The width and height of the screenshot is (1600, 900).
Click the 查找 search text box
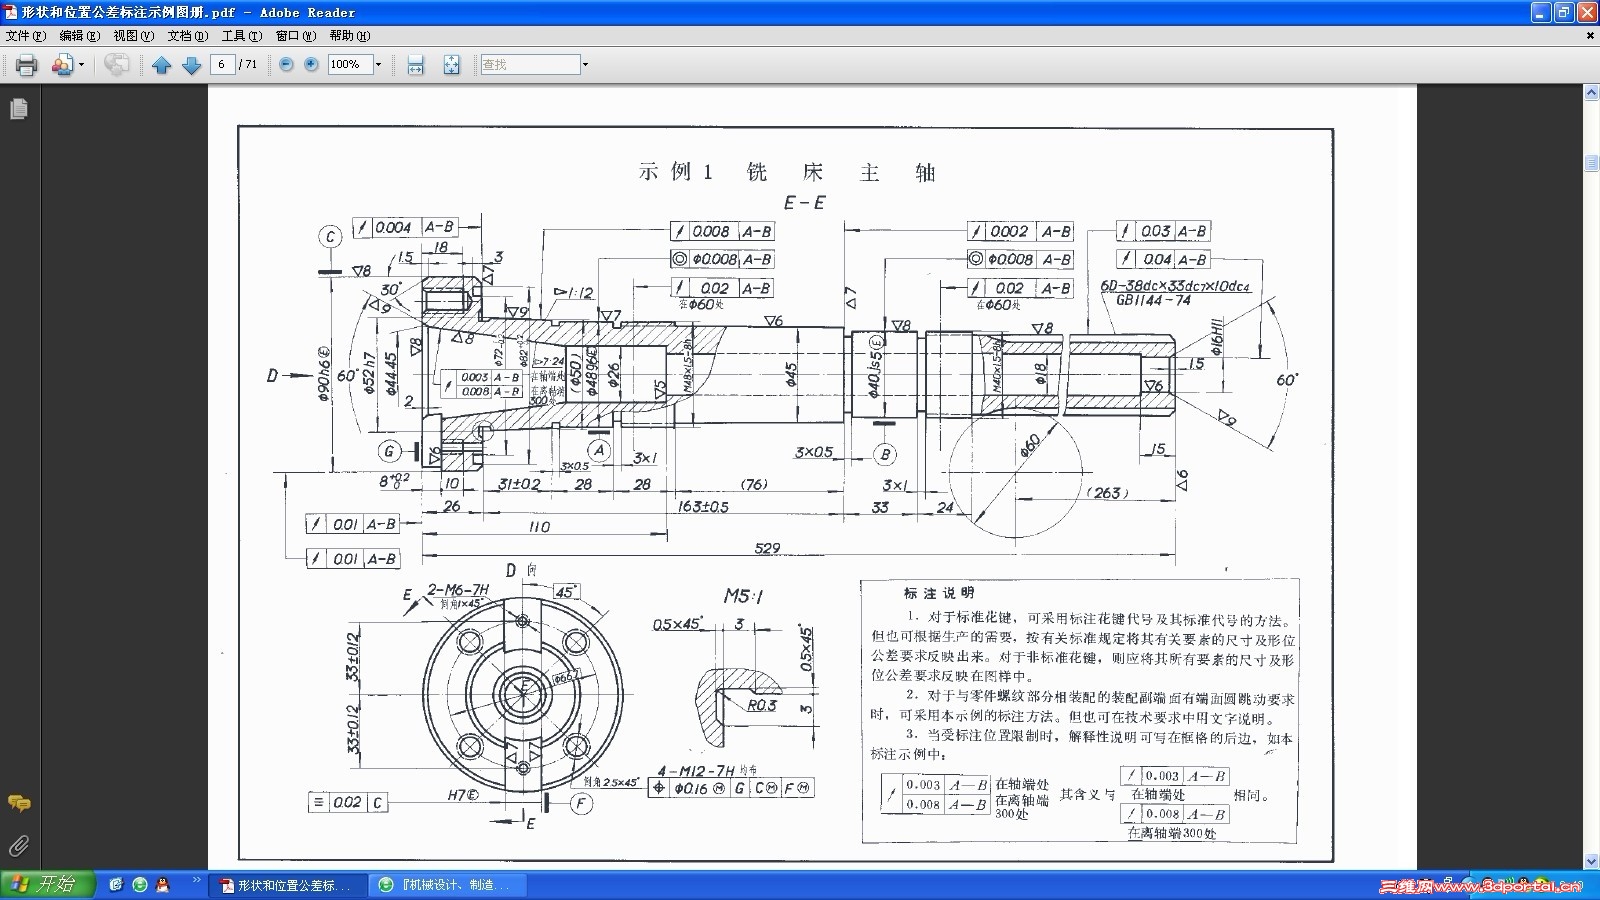click(530, 64)
